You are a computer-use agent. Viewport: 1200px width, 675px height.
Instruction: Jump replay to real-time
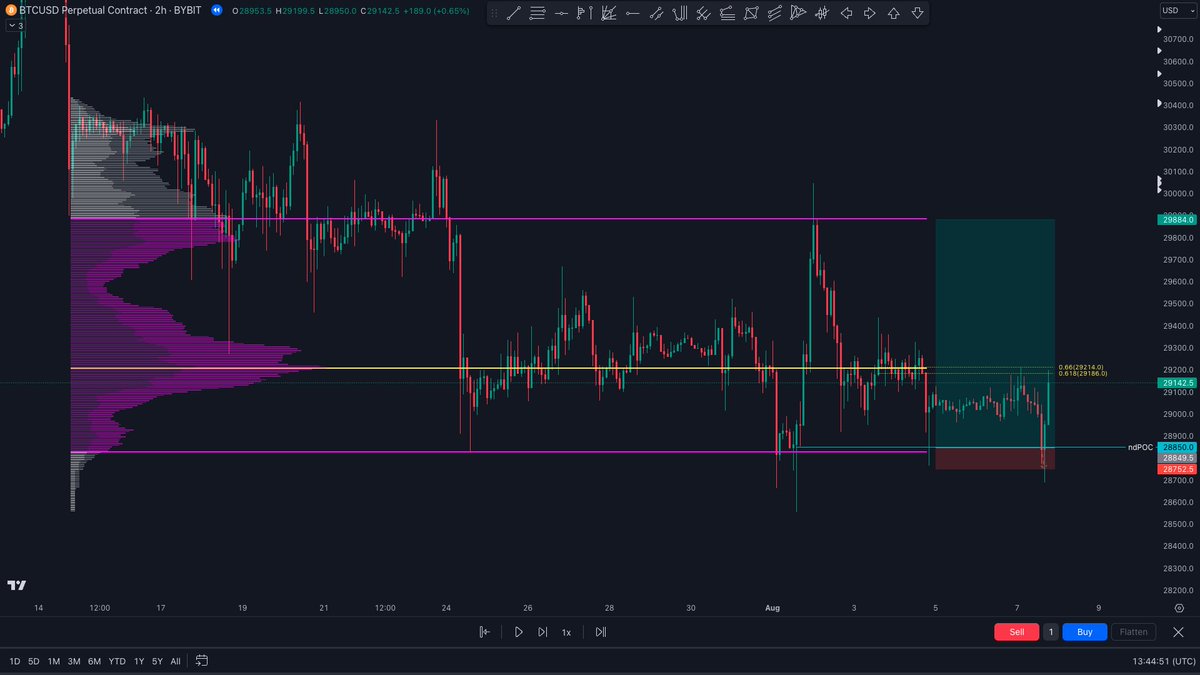pos(600,632)
